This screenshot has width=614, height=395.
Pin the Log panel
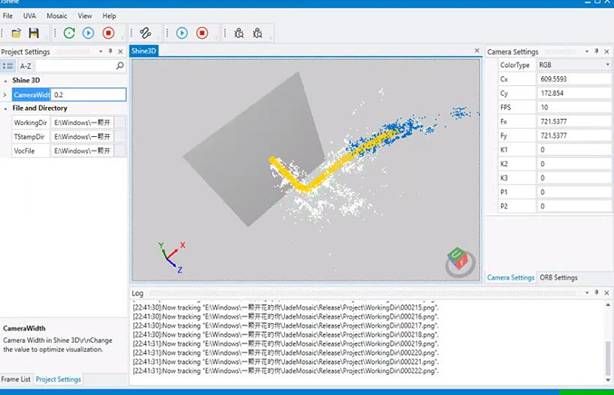[596, 292]
